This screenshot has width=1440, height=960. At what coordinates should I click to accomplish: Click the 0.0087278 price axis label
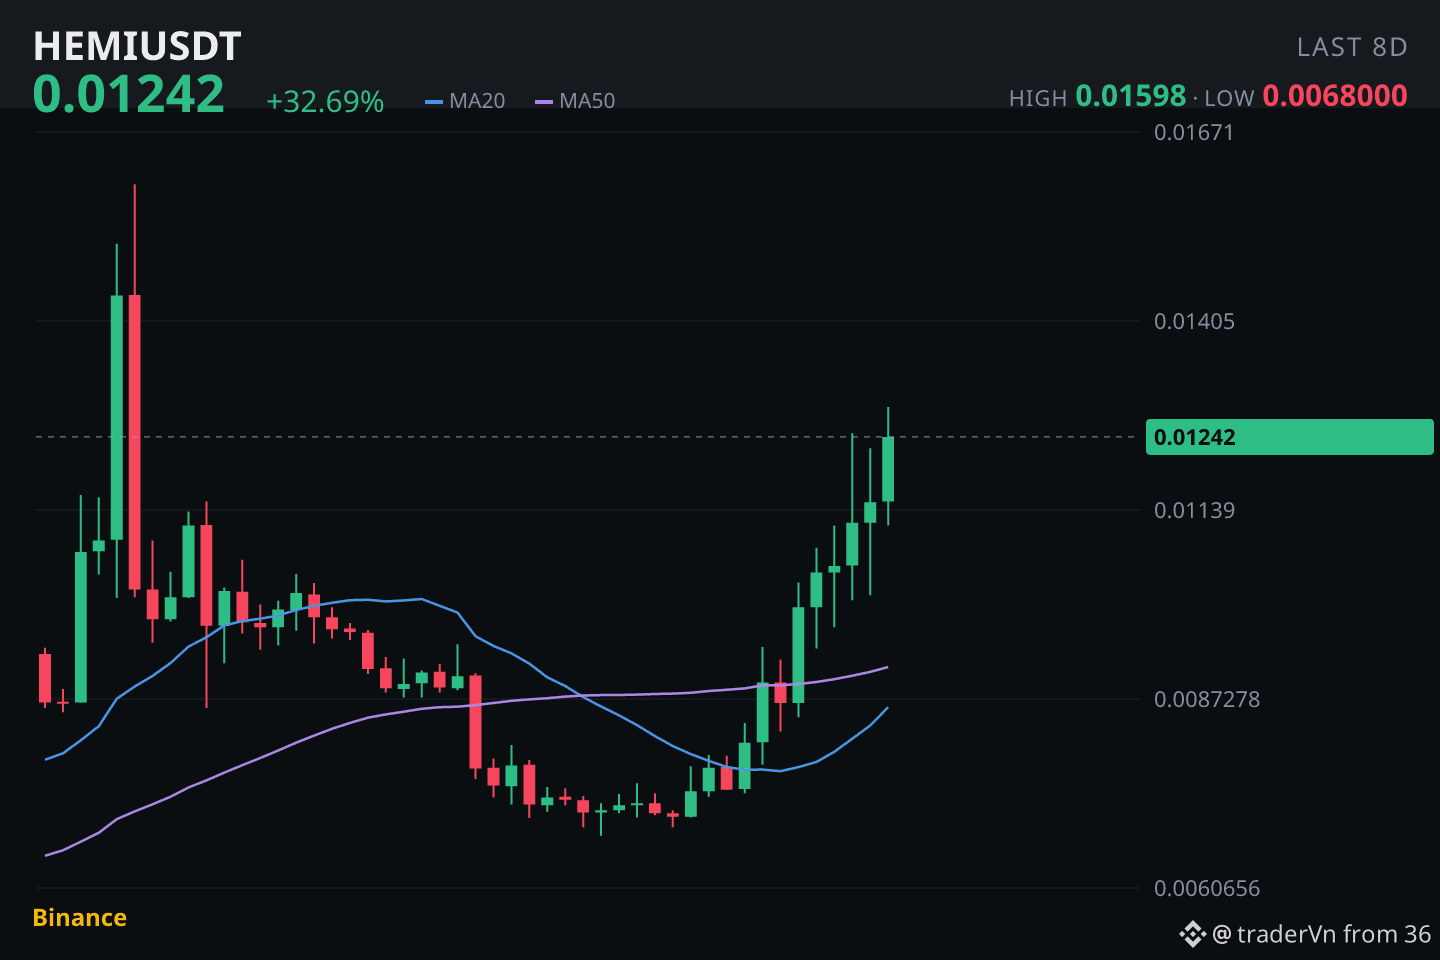pos(1207,699)
